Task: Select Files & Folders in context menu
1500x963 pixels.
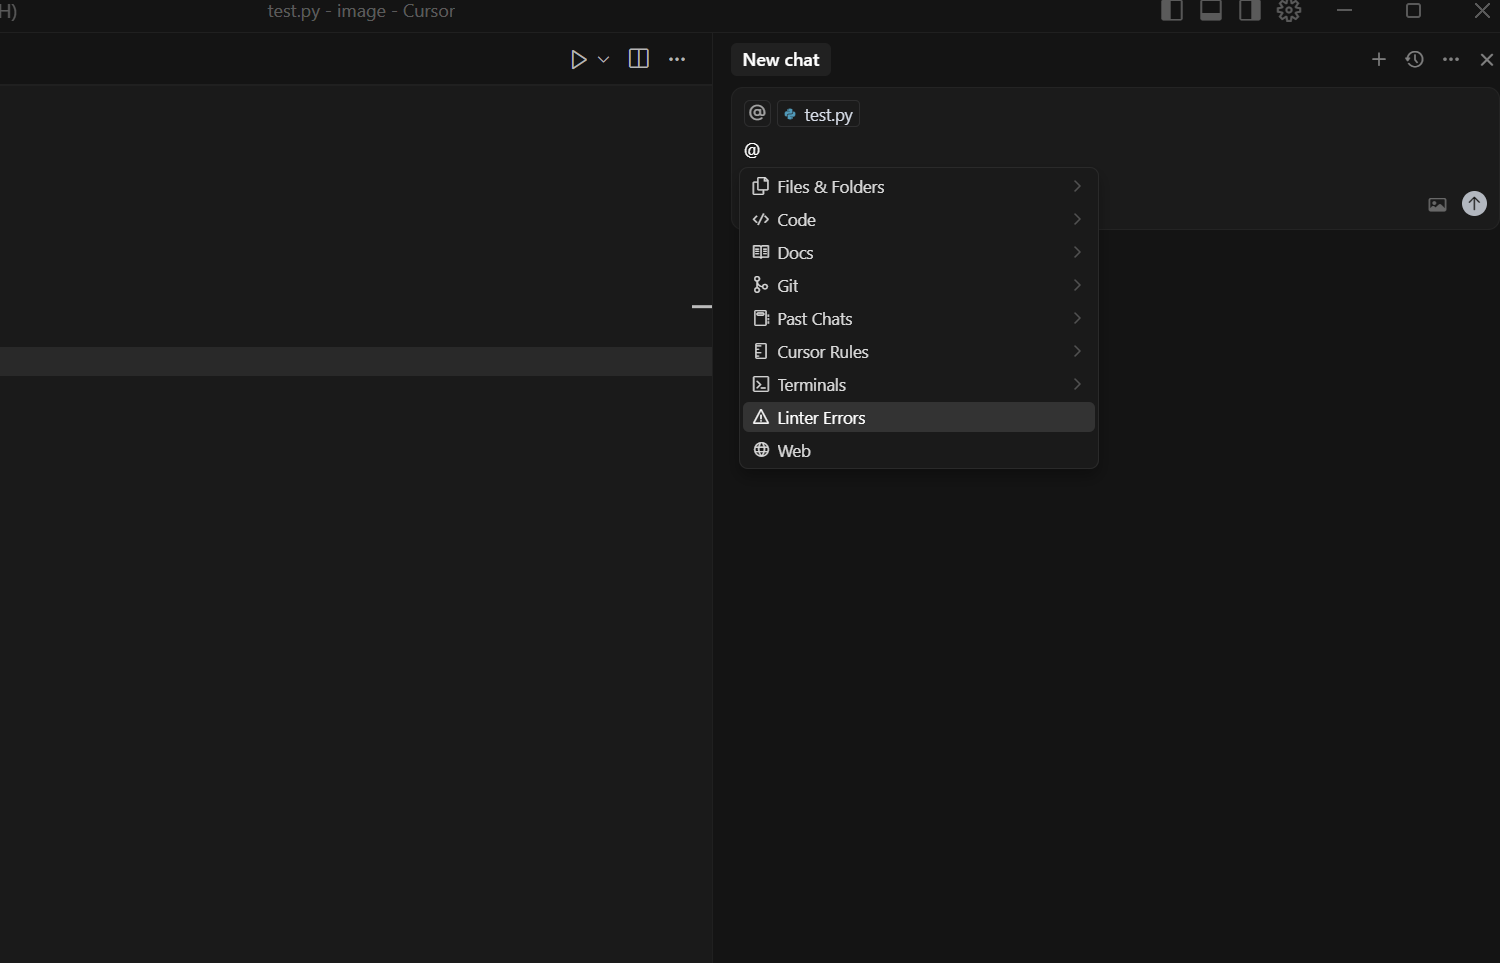Action: pos(918,187)
